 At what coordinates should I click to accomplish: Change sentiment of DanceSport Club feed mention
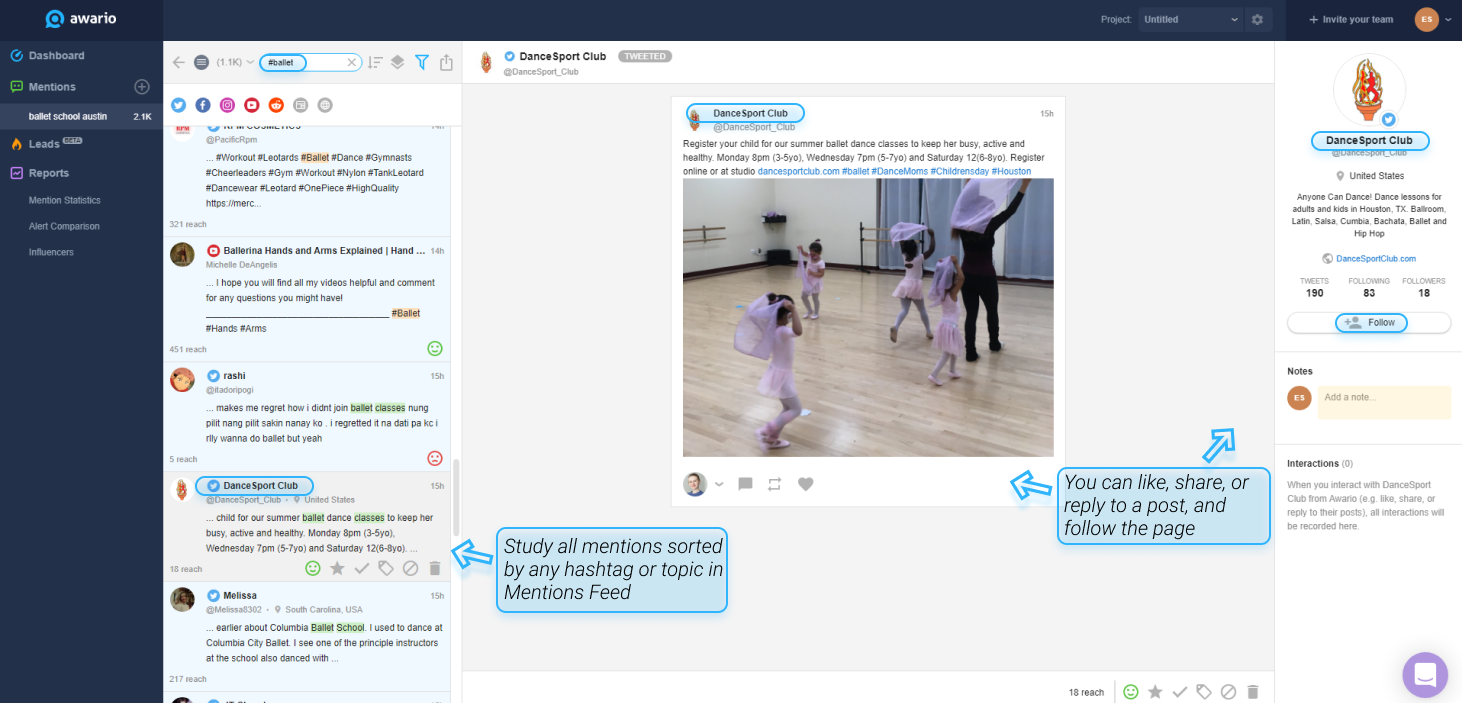click(x=313, y=568)
